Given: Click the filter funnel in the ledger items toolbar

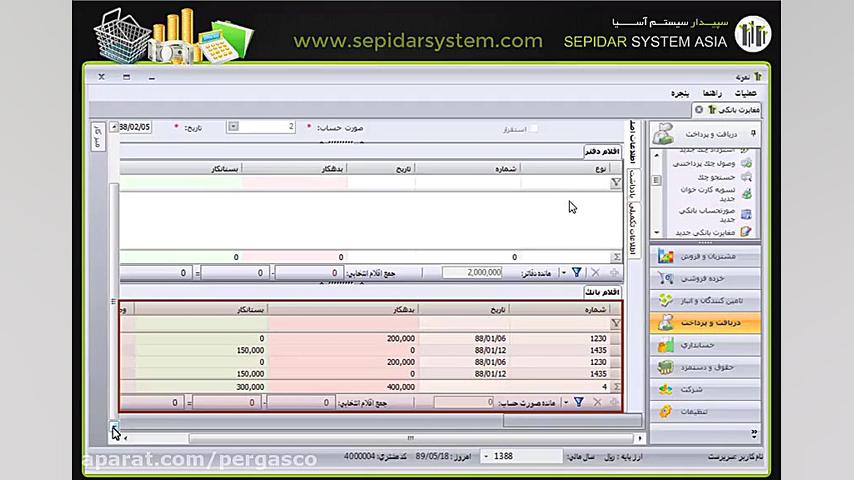Looking at the screenshot, I should pos(576,272).
